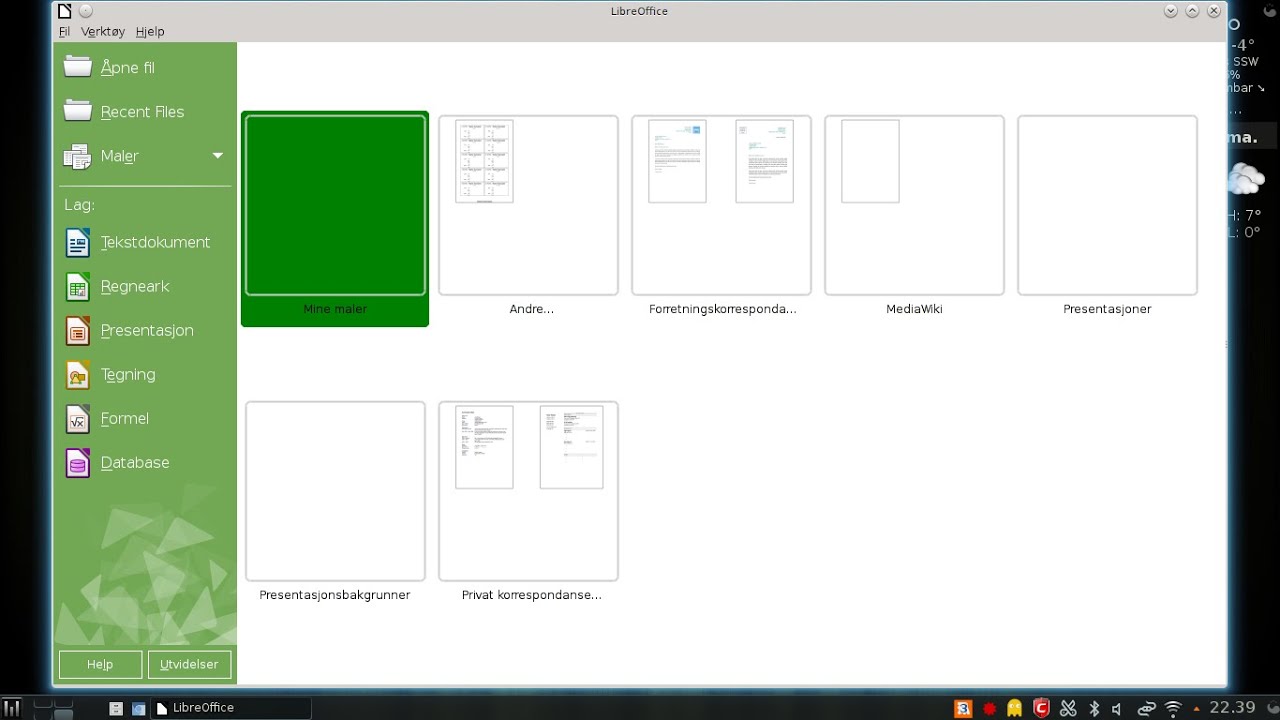The height and width of the screenshot is (720, 1280).
Task: Click the scissors clipboard tray icon
Action: [x=1068, y=708]
